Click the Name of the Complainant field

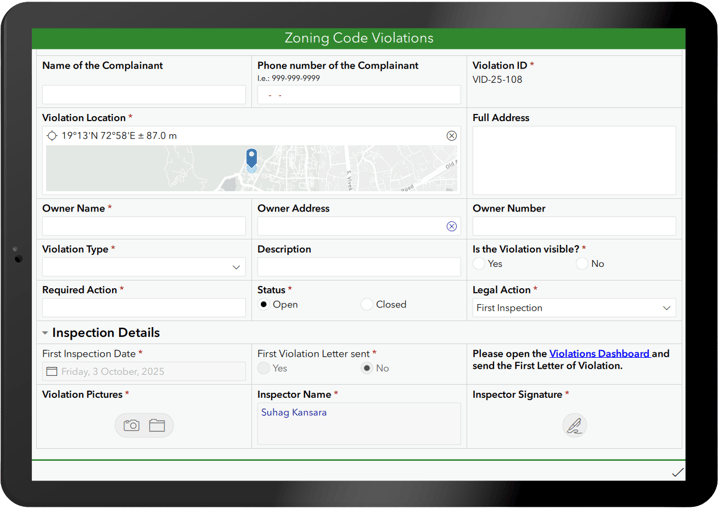pyautogui.click(x=143, y=94)
